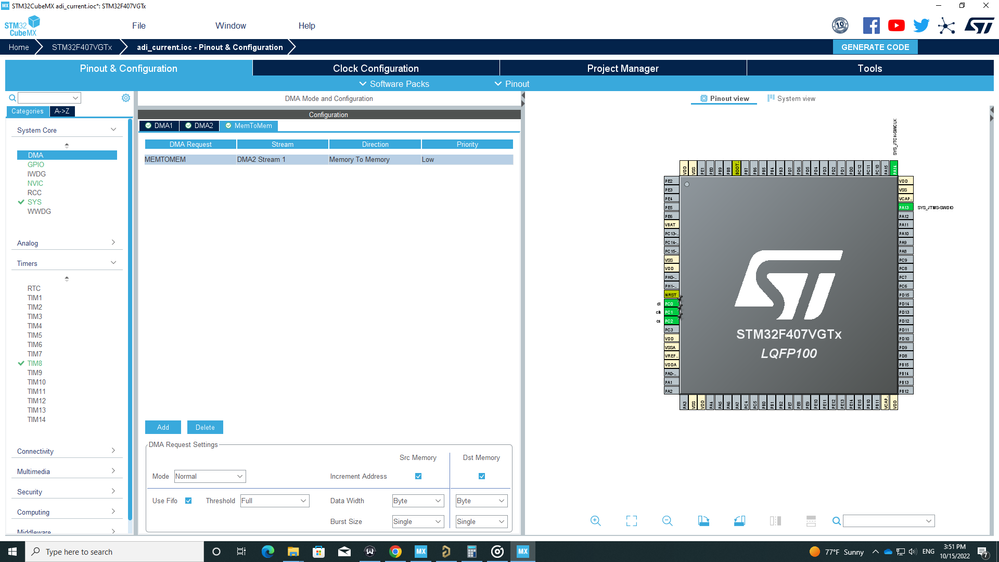Open the Help menu
This screenshot has width=999, height=562.
306,26
